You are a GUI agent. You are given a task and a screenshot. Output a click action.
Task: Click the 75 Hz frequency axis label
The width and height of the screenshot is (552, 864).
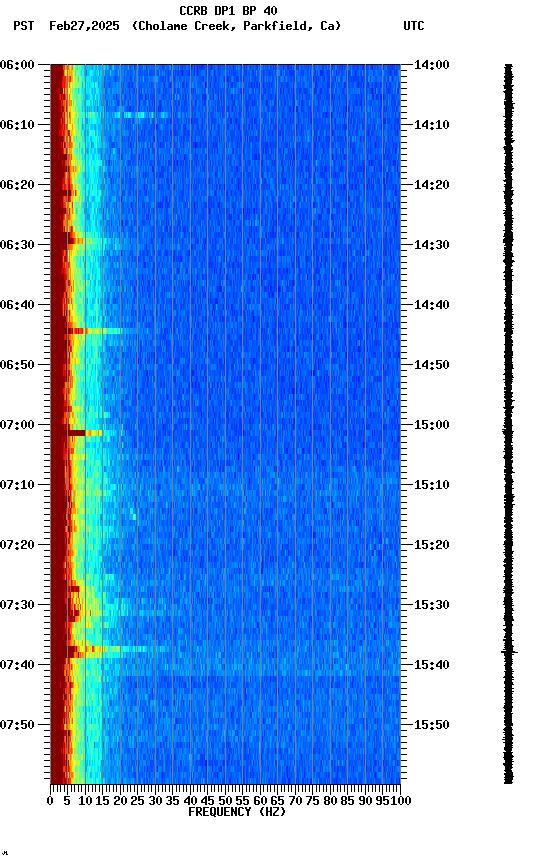pos(312,801)
